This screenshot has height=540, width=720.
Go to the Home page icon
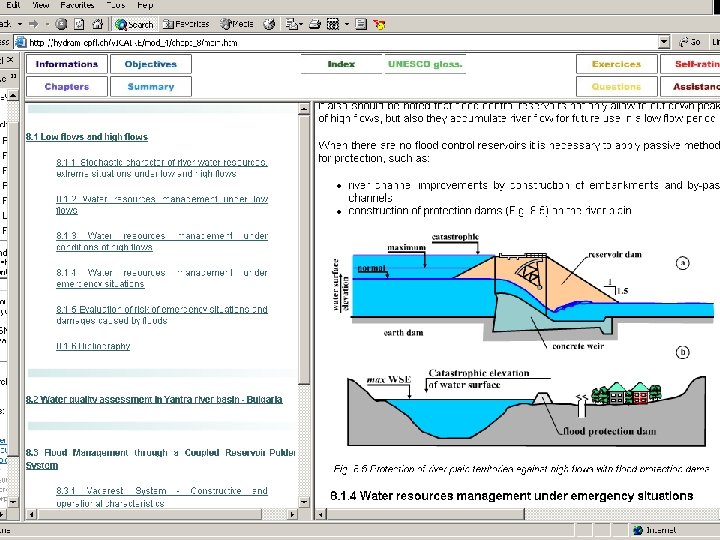tap(98, 23)
